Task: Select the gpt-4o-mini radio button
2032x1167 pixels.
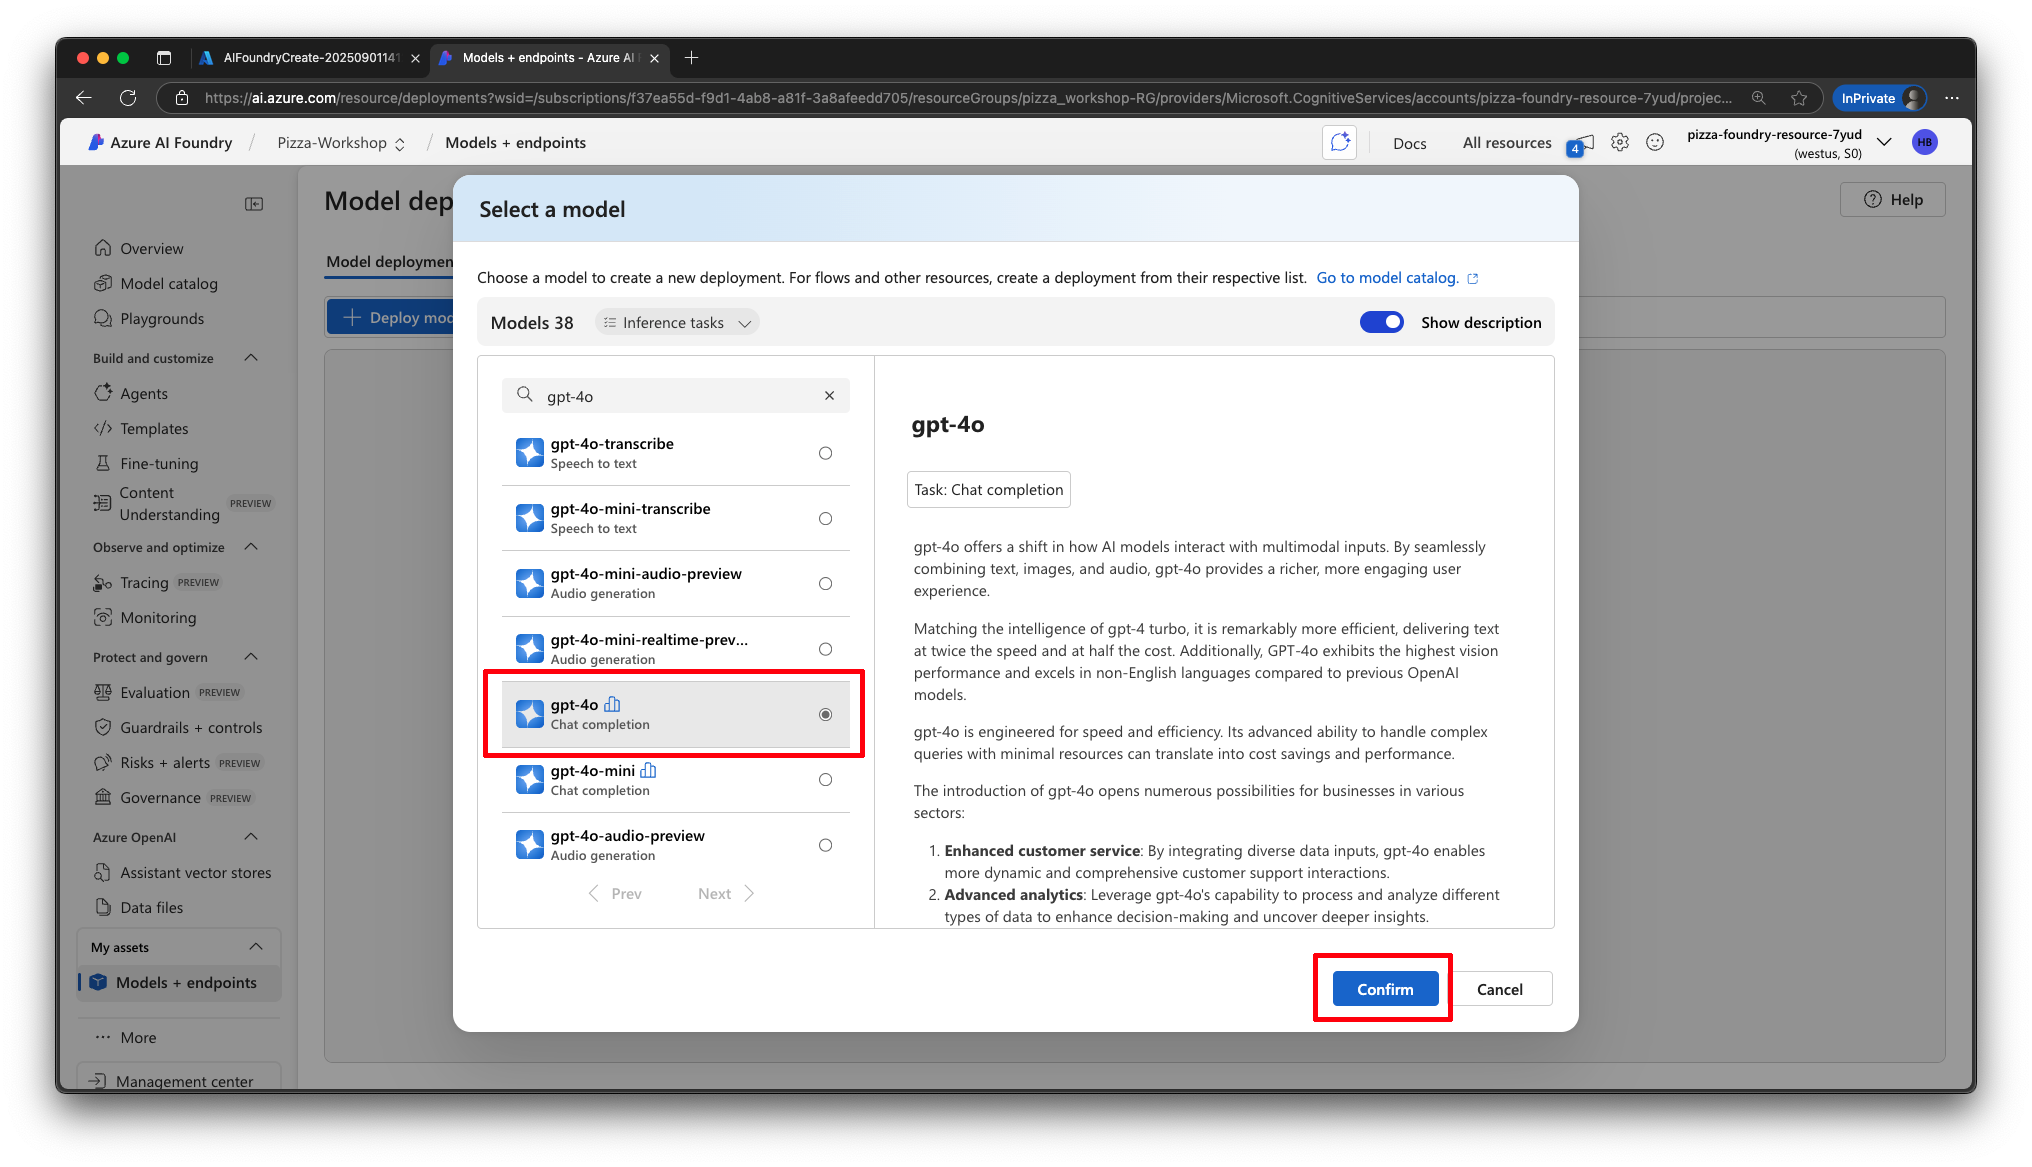Action: point(825,780)
